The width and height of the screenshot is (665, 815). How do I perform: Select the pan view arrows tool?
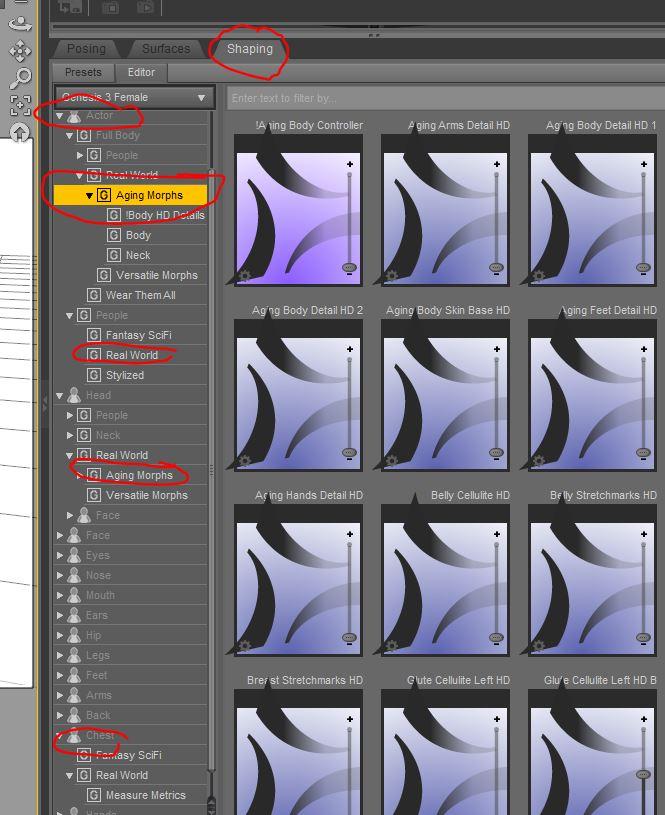20,51
